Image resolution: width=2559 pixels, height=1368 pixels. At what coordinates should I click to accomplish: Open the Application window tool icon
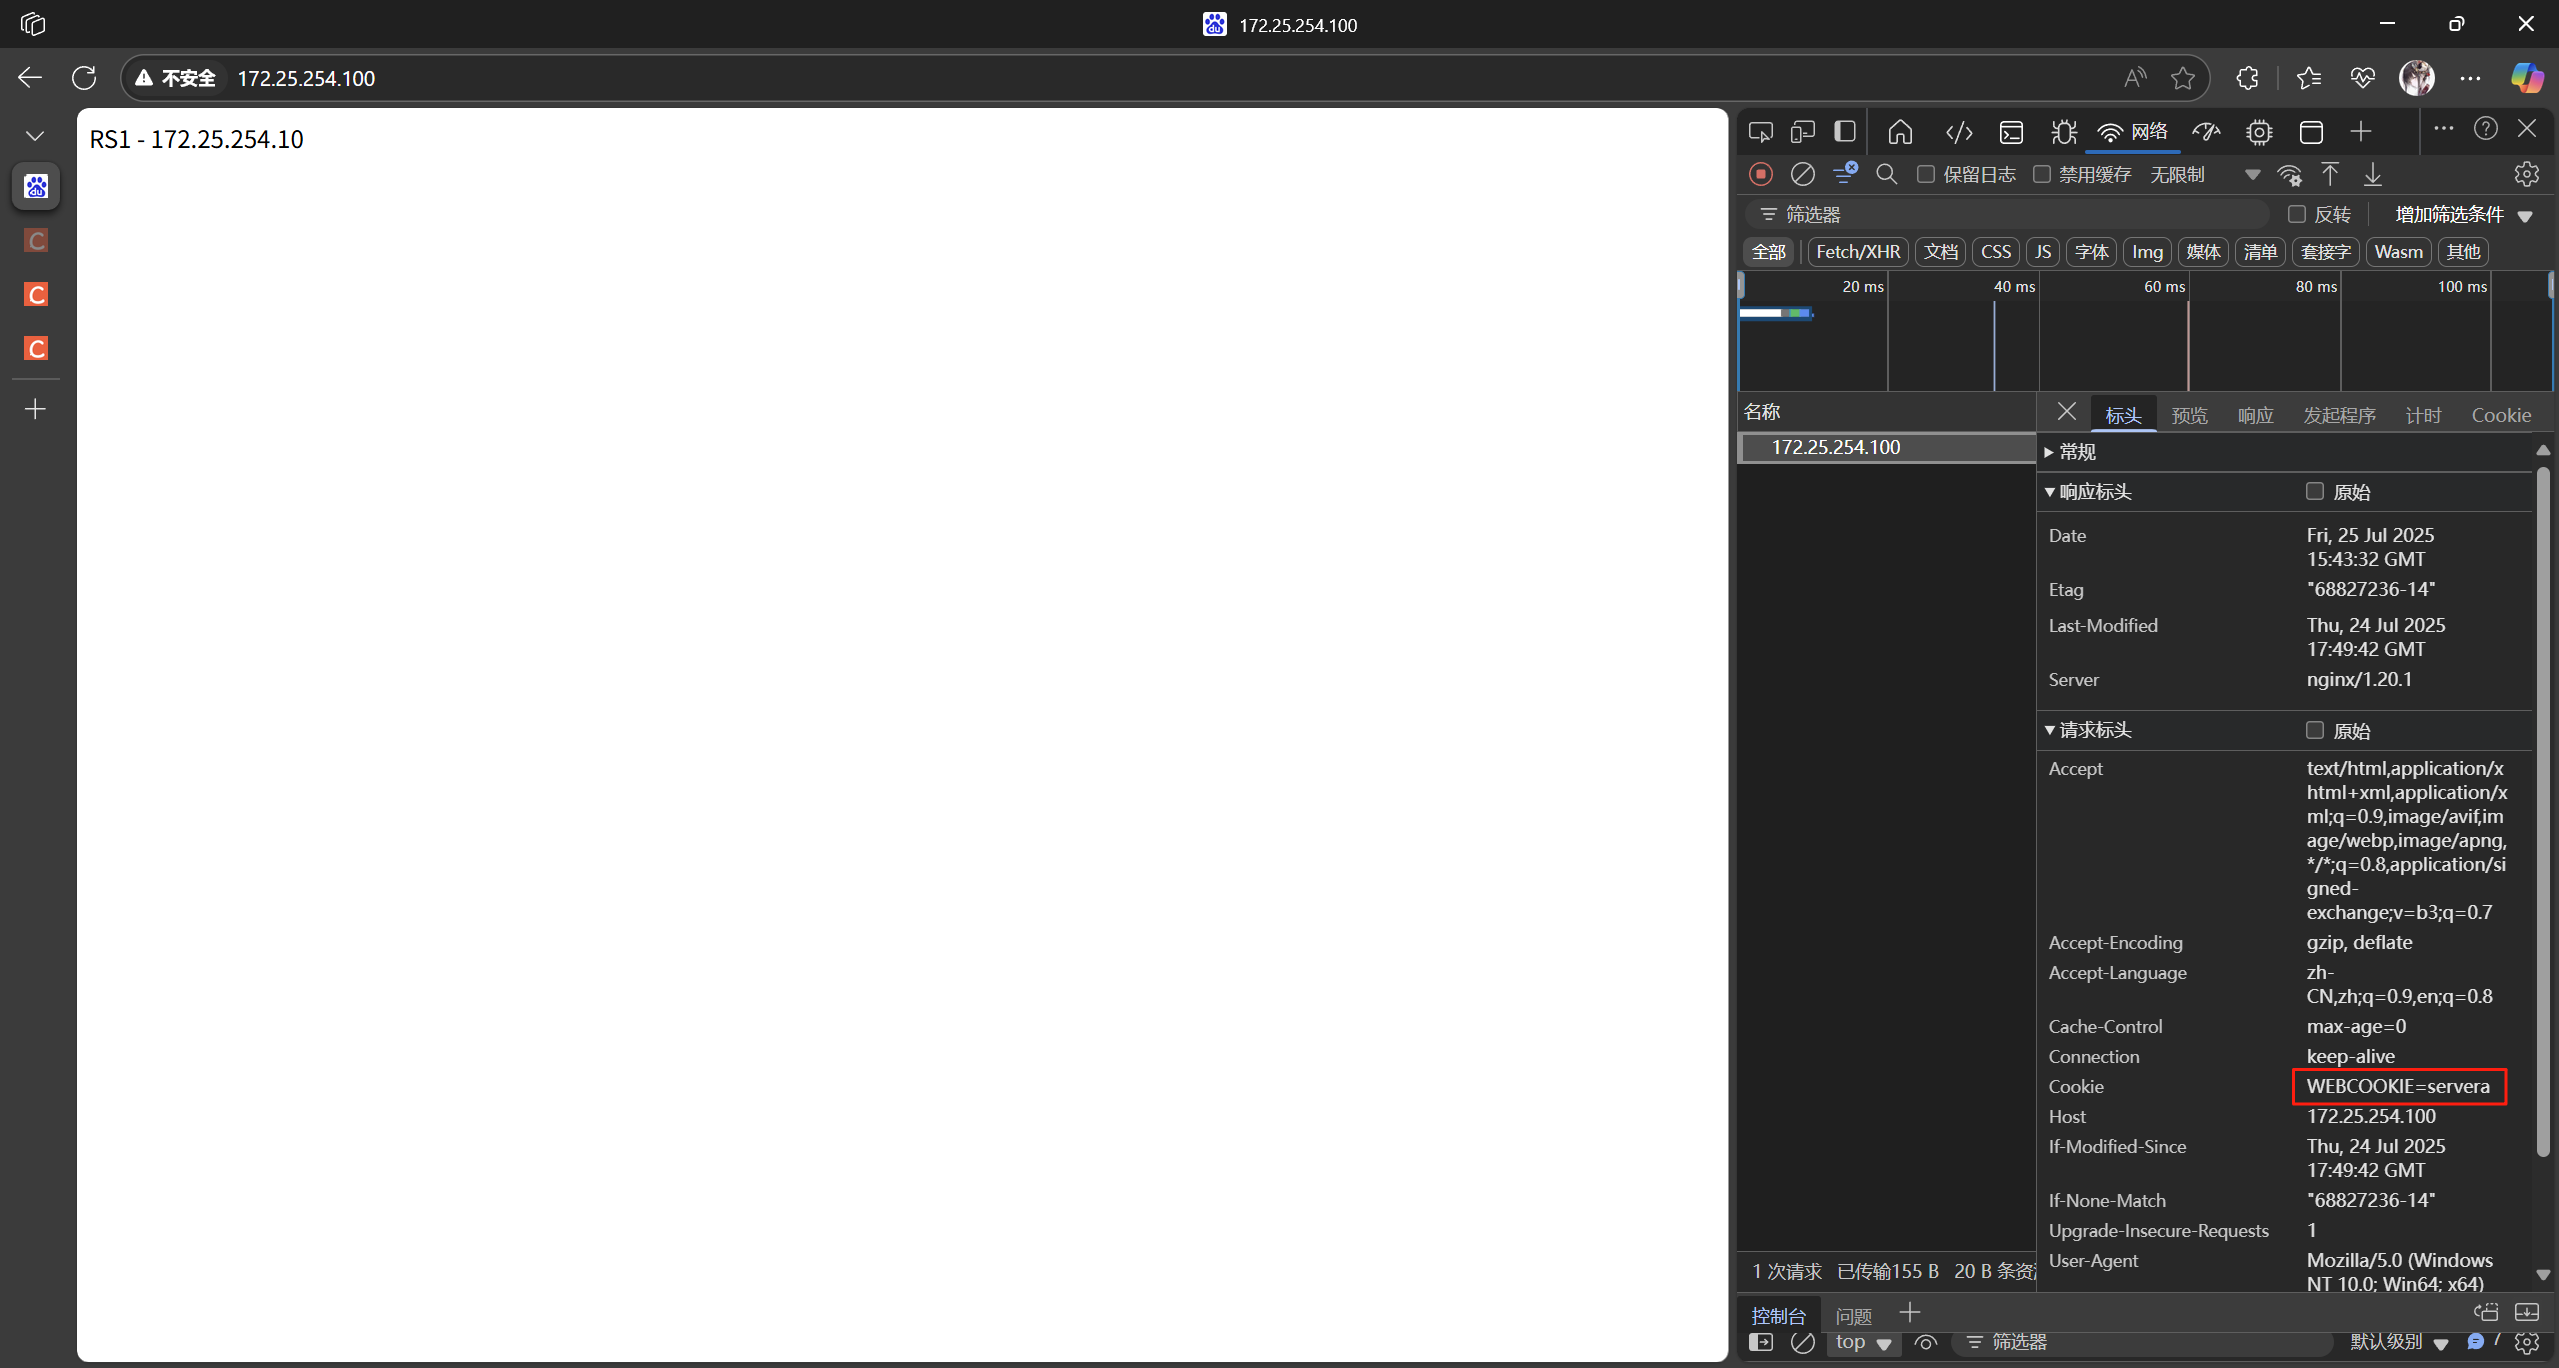pos(2311,132)
